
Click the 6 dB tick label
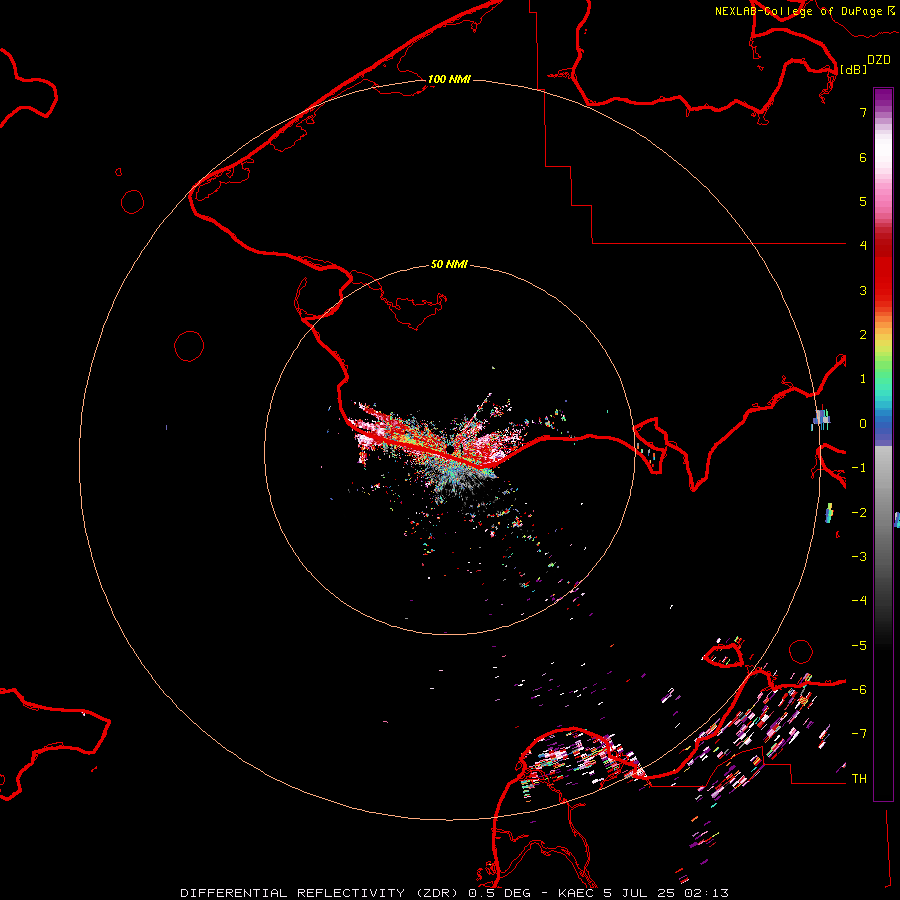pyautogui.click(x=863, y=157)
